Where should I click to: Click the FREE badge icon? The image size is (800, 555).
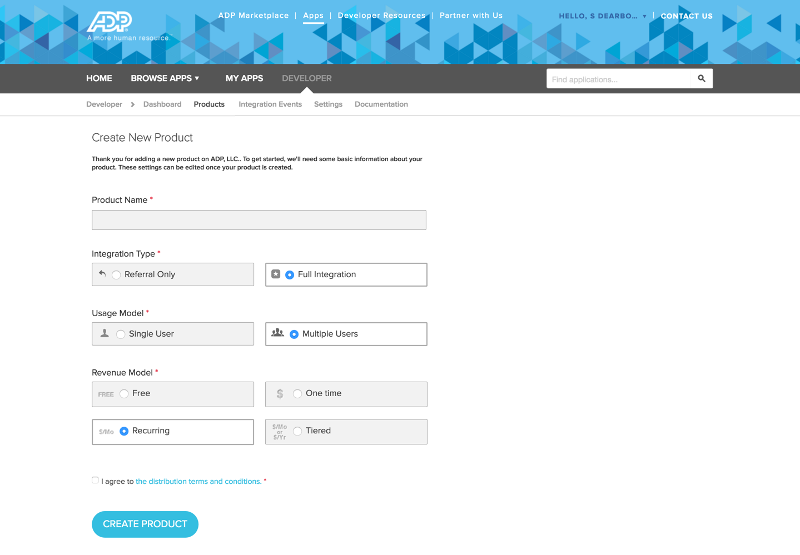(106, 394)
